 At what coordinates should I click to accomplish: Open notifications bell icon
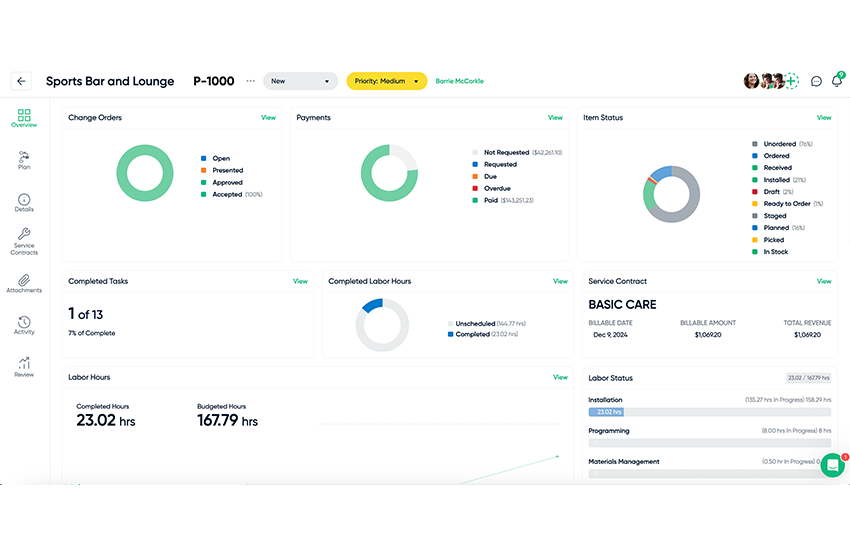835,80
